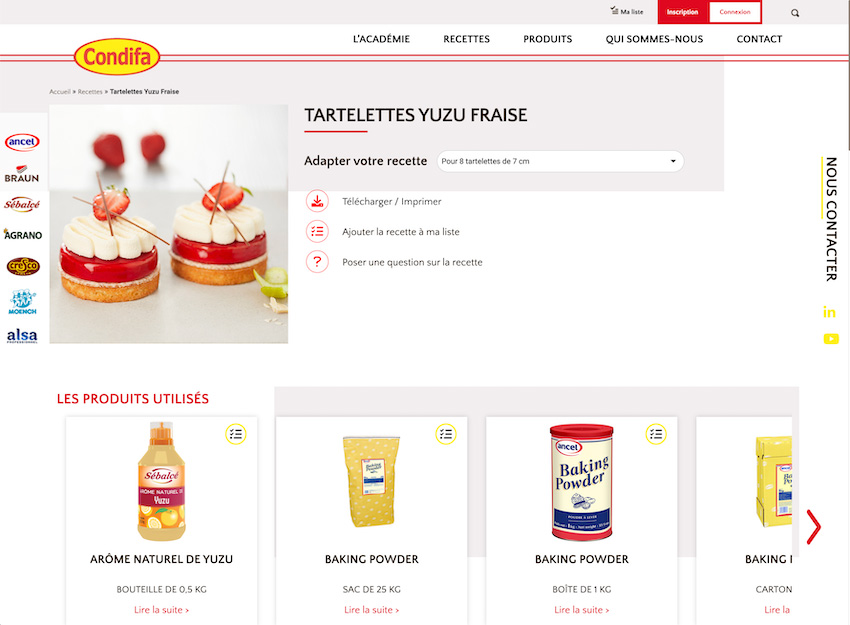Click the Connexion button
Image resolution: width=850 pixels, height=625 pixels.
click(x=735, y=12)
